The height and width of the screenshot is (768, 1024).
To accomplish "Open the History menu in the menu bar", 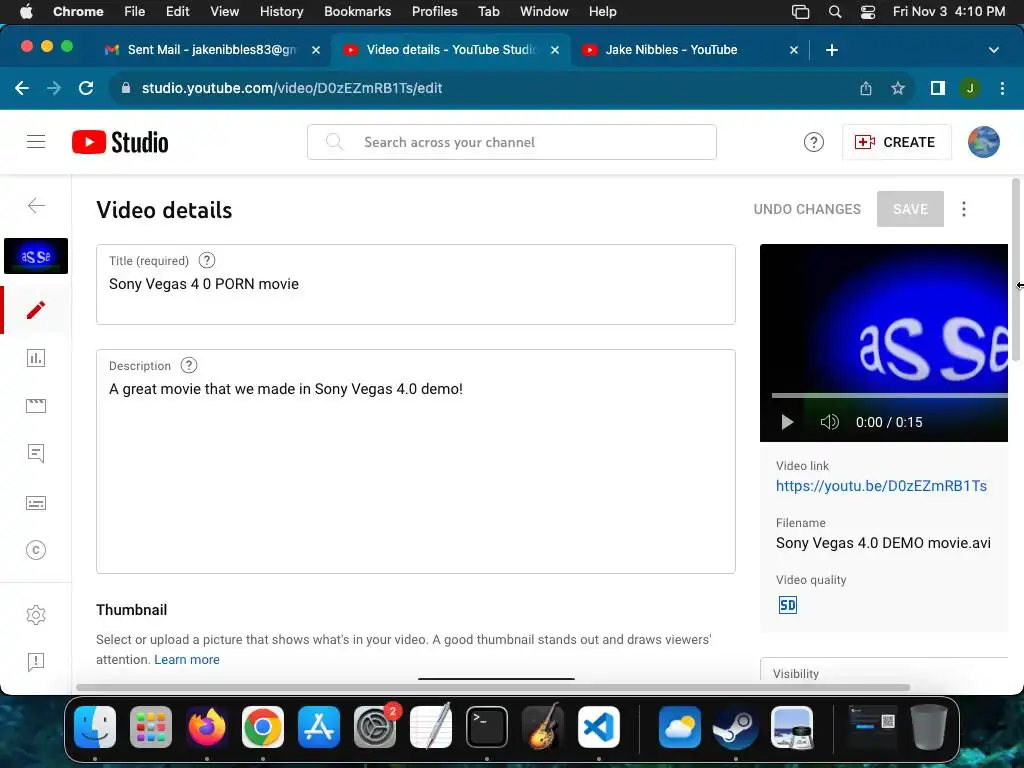I will coord(281,11).
